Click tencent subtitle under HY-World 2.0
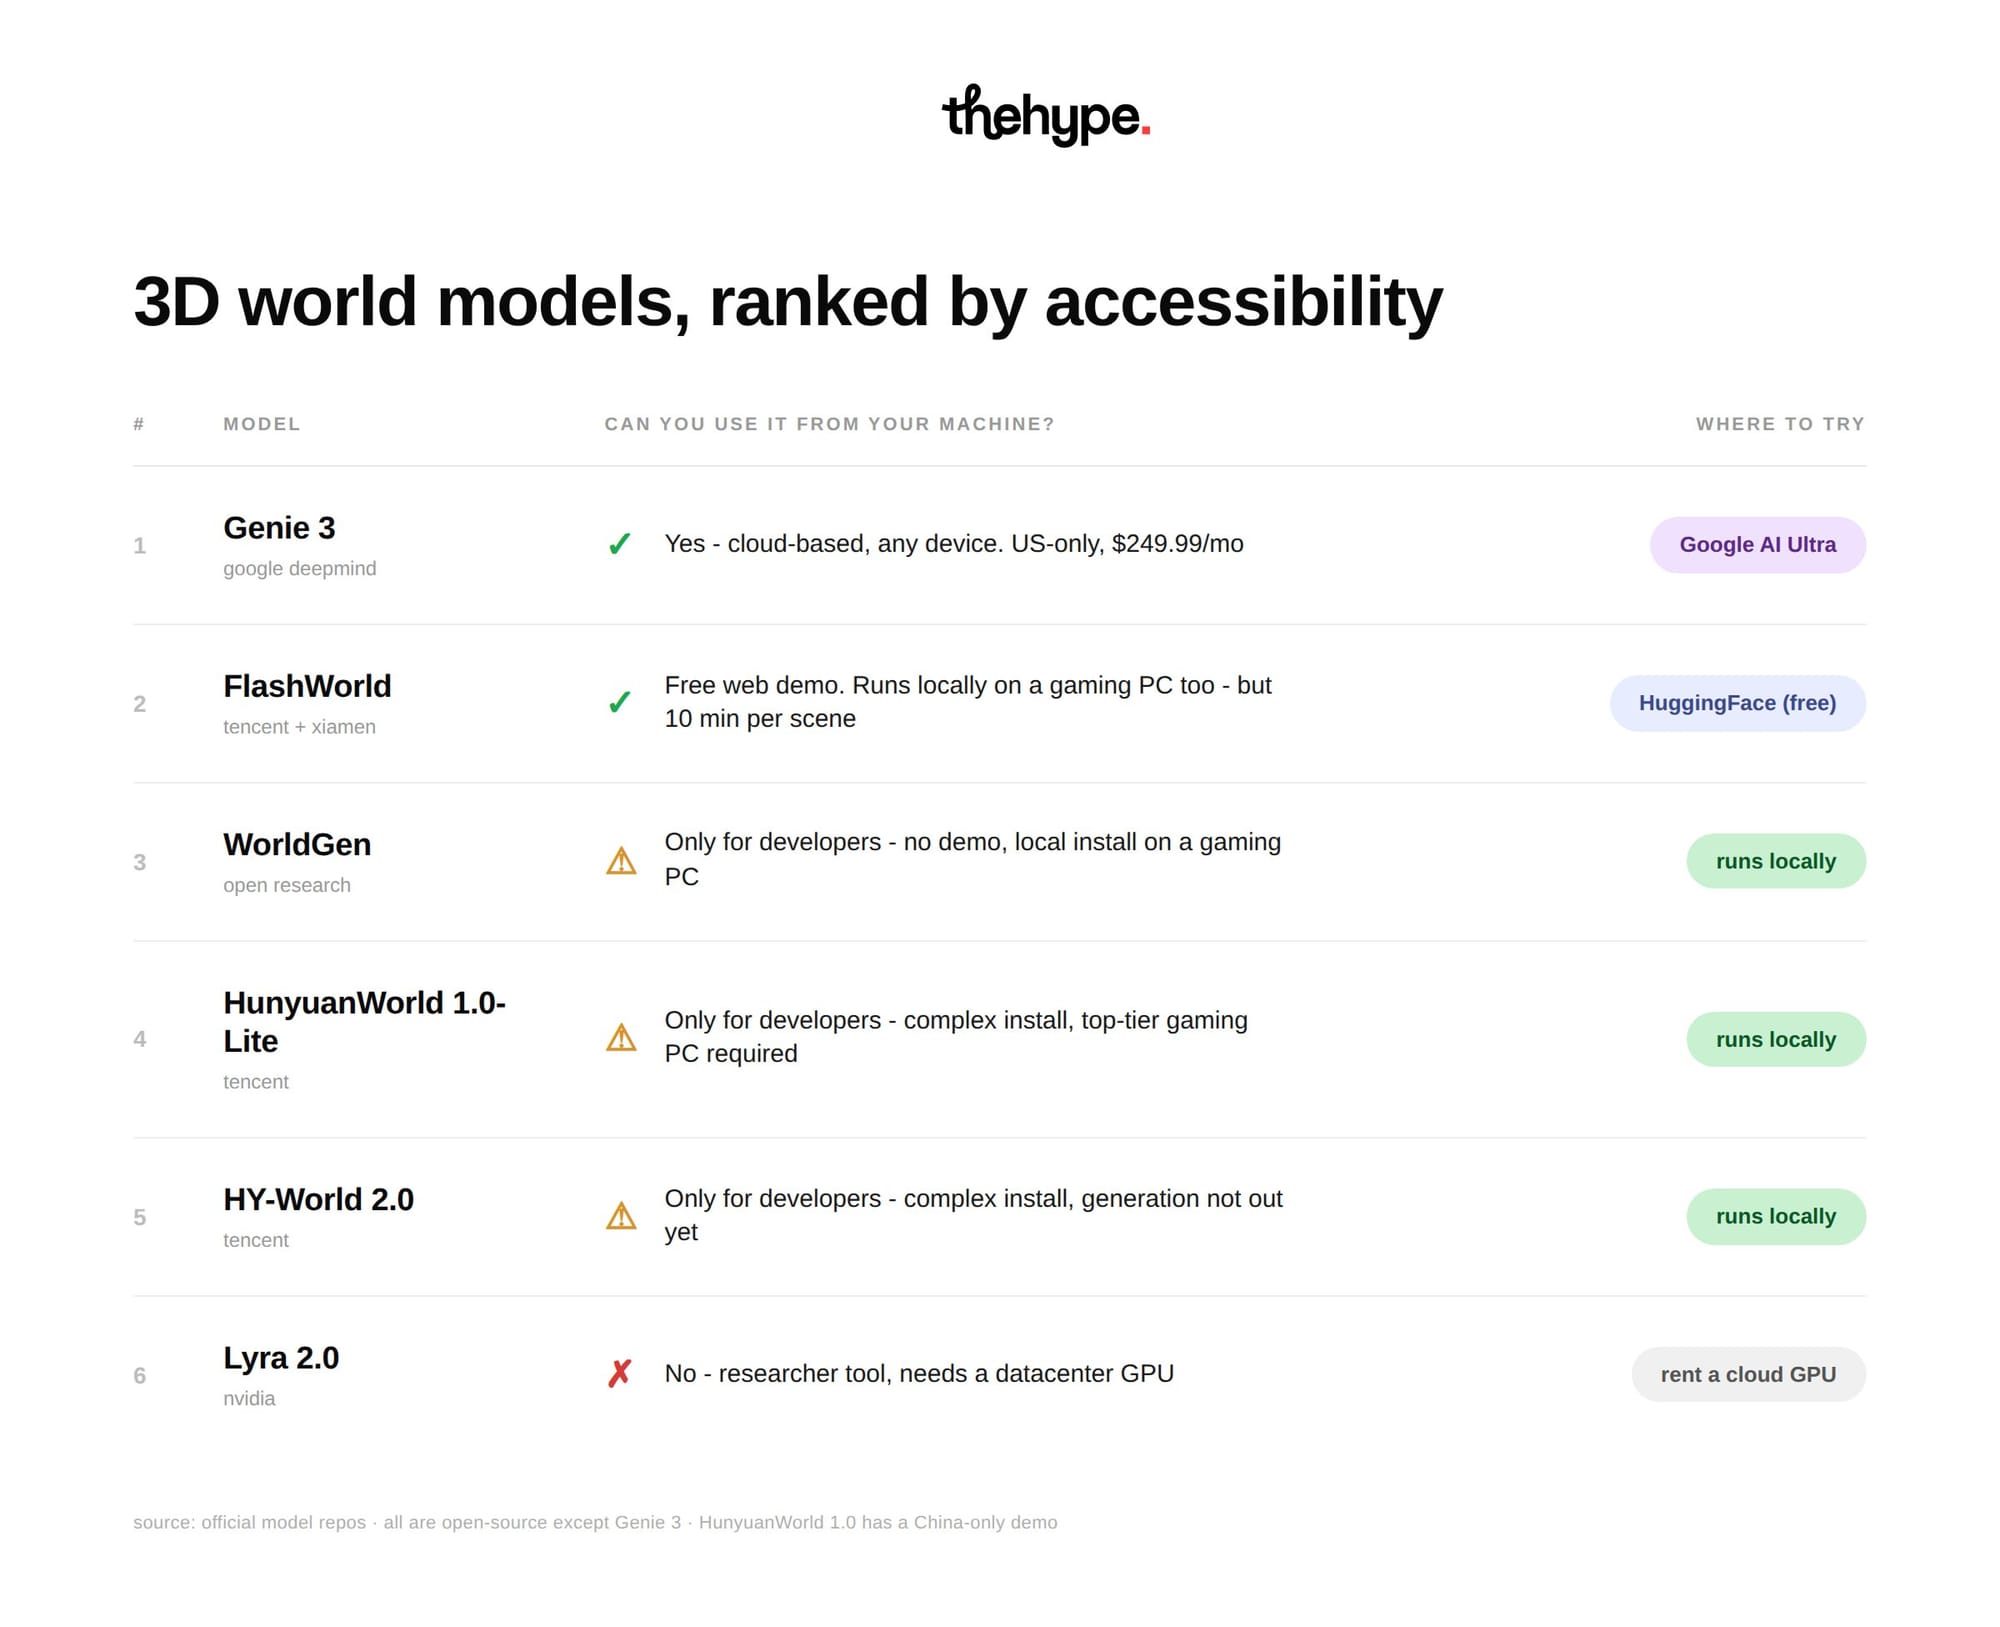Viewport: 2000px width, 1627px height. [x=256, y=1240]
